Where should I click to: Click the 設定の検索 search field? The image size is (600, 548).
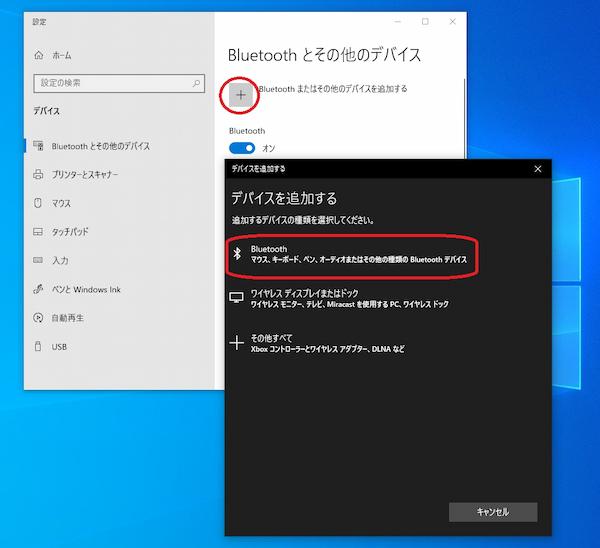119,83
